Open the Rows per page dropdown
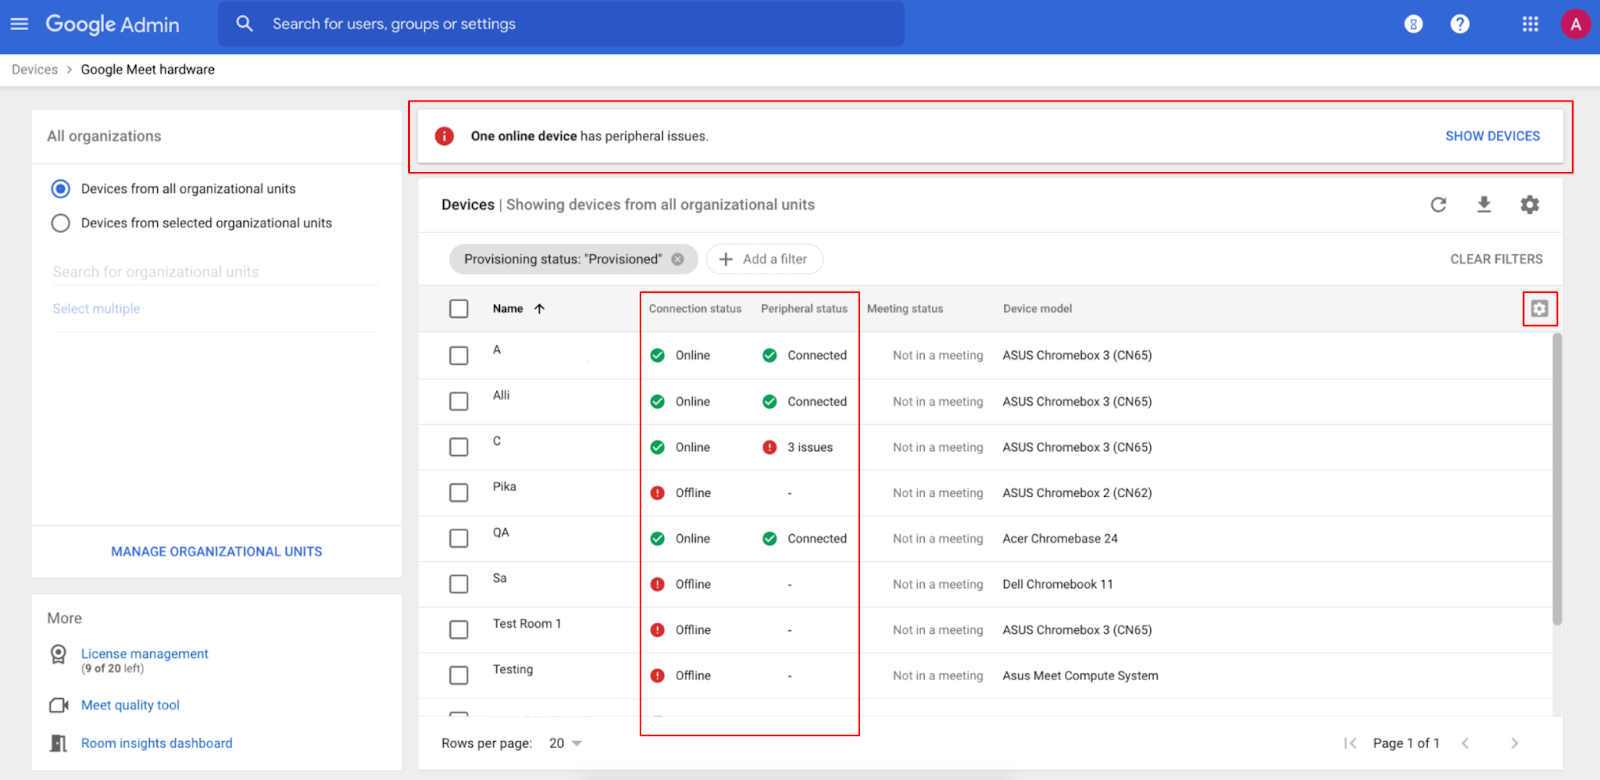Screen dimensions: 1600x780 565,743
